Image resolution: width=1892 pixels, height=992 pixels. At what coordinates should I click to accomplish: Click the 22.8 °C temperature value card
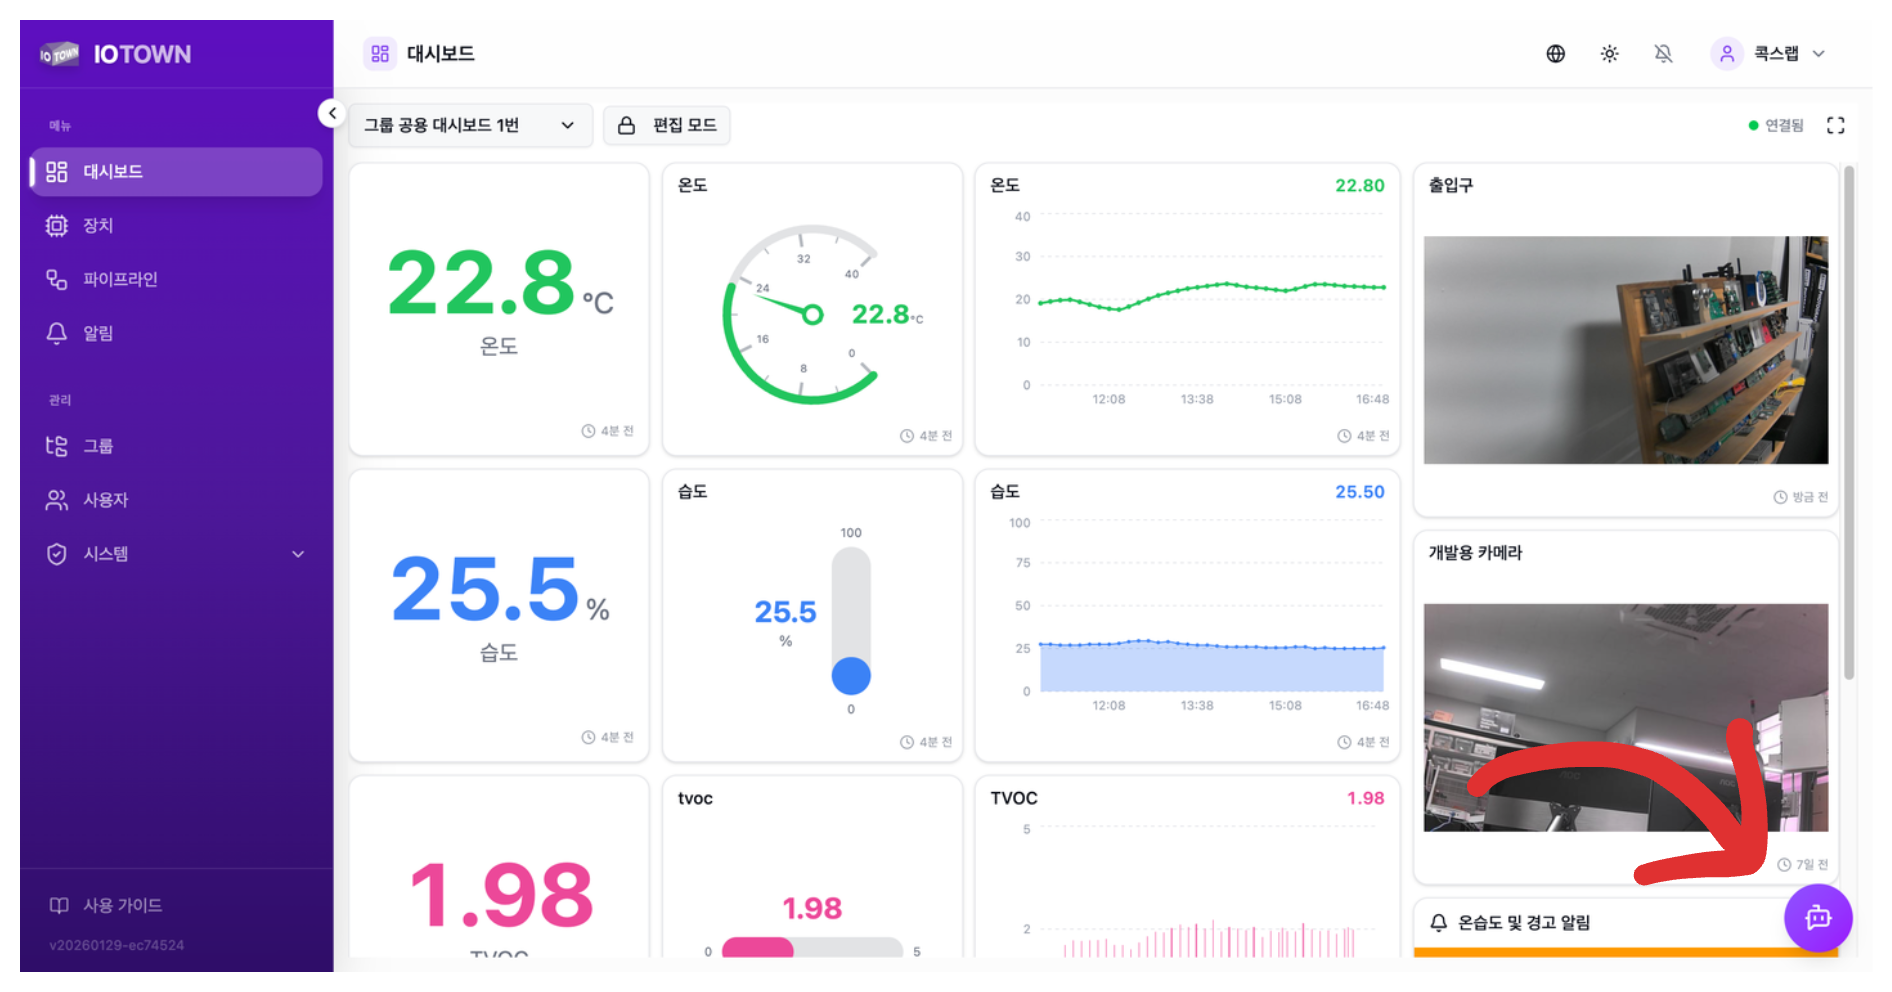click(499, 309)
